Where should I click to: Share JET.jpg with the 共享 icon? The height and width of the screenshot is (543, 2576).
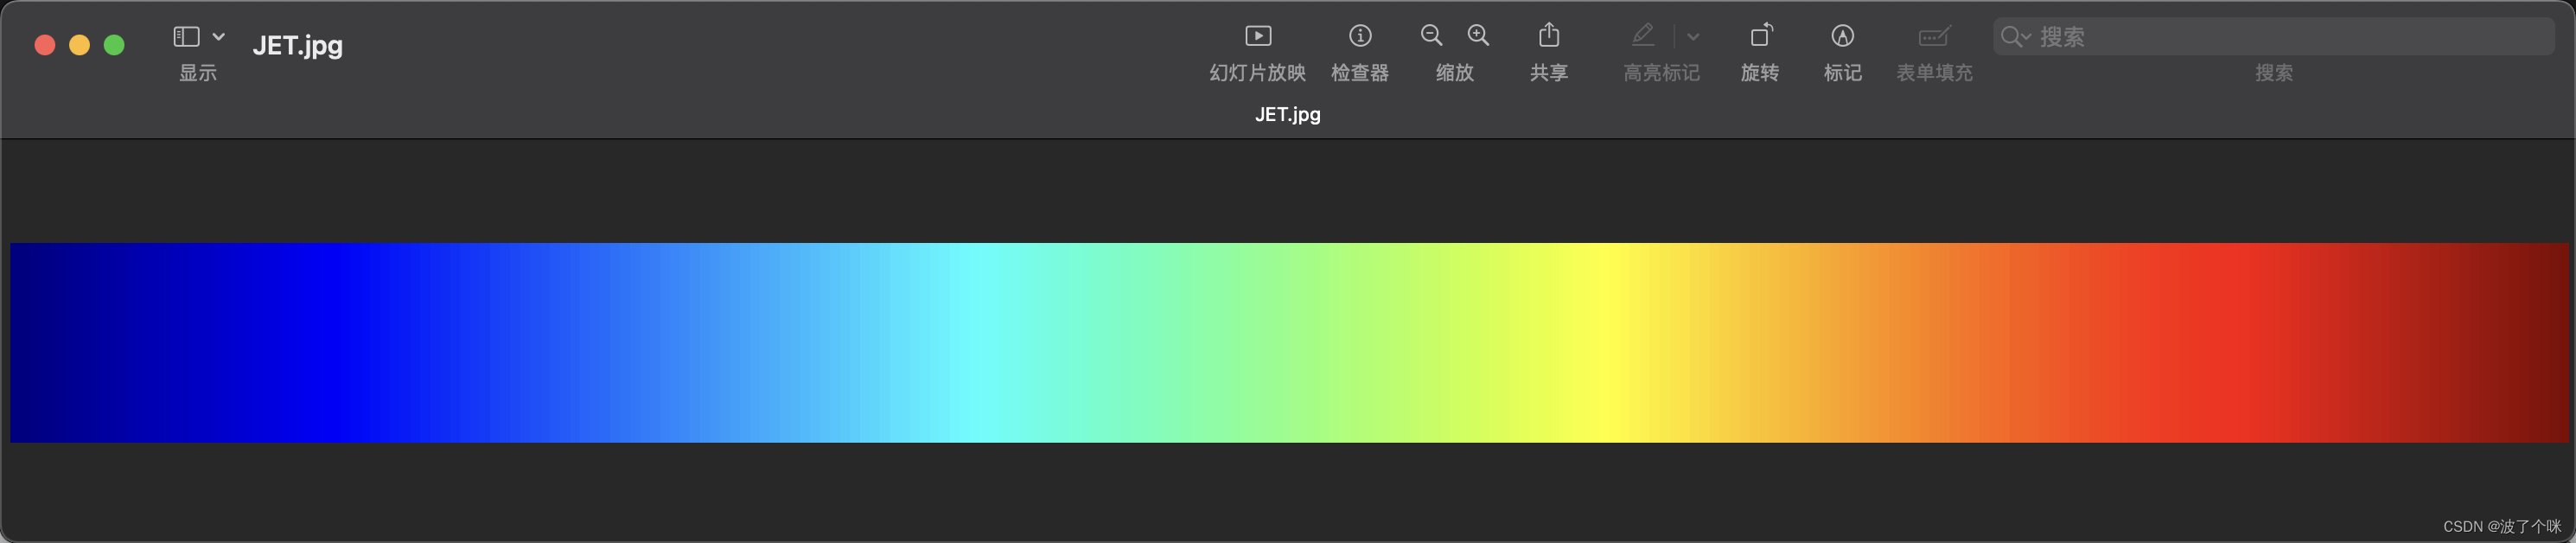pos(1549,35)
